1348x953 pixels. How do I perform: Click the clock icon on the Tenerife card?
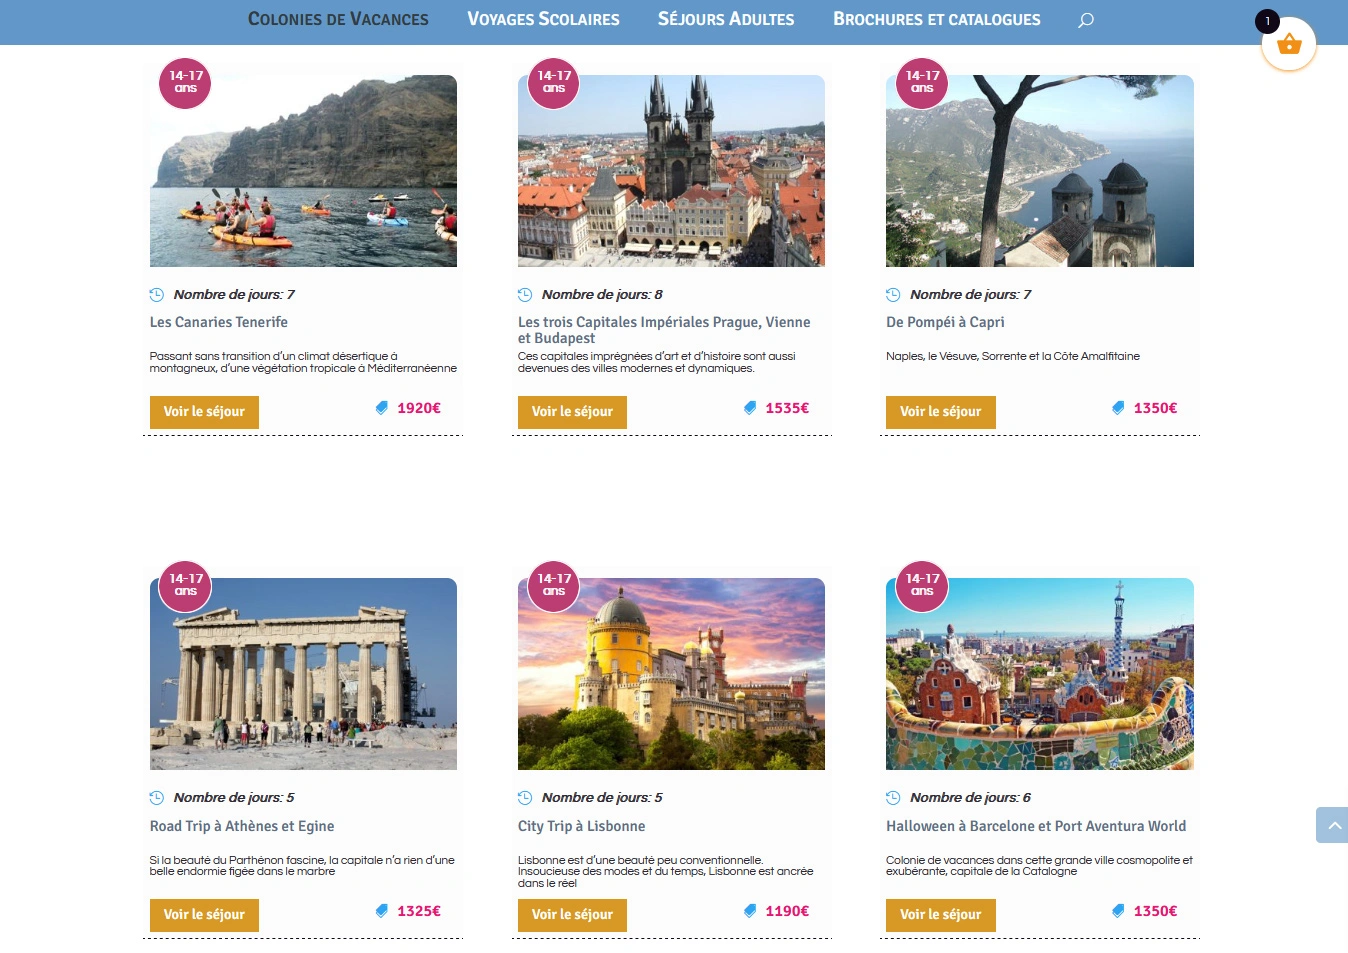[157, 294]
